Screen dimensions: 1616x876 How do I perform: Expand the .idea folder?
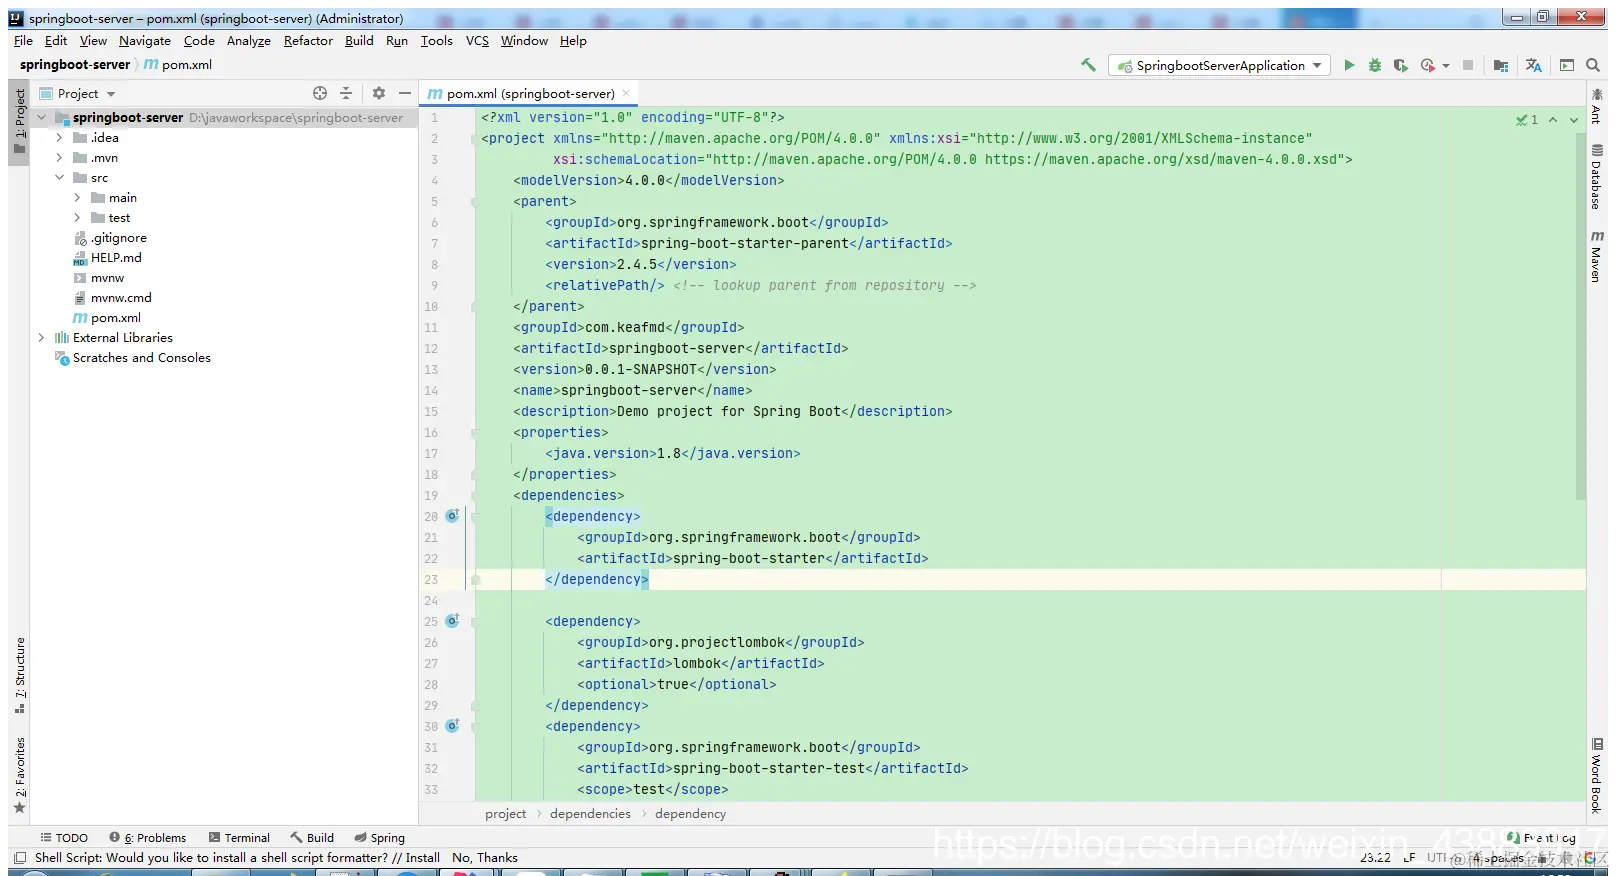[59, 138]
